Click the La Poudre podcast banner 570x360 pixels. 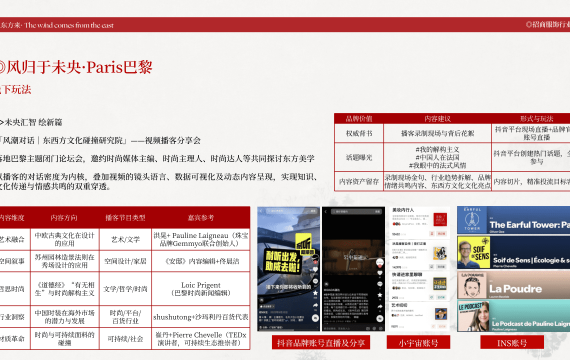pos(513,285)
